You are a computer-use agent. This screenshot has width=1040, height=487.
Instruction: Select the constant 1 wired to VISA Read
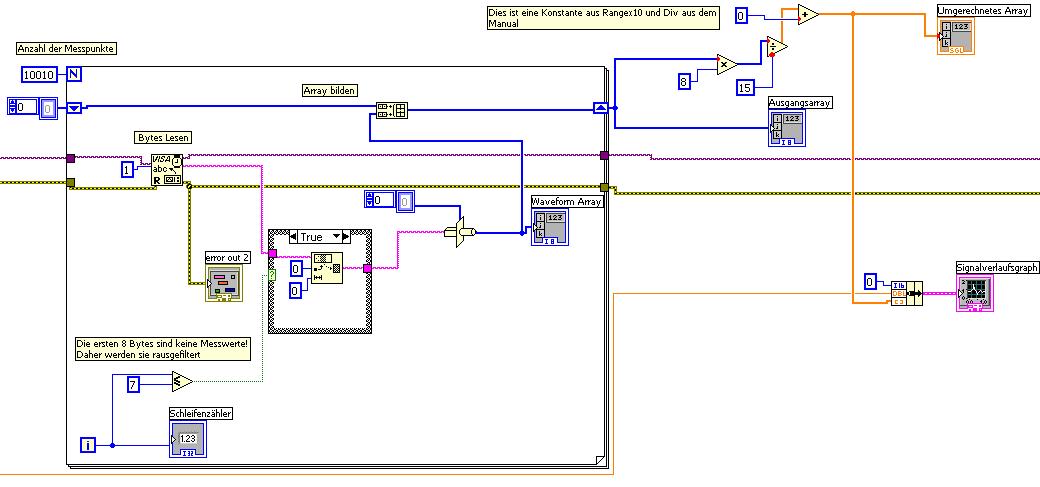[x=128, y=171]
